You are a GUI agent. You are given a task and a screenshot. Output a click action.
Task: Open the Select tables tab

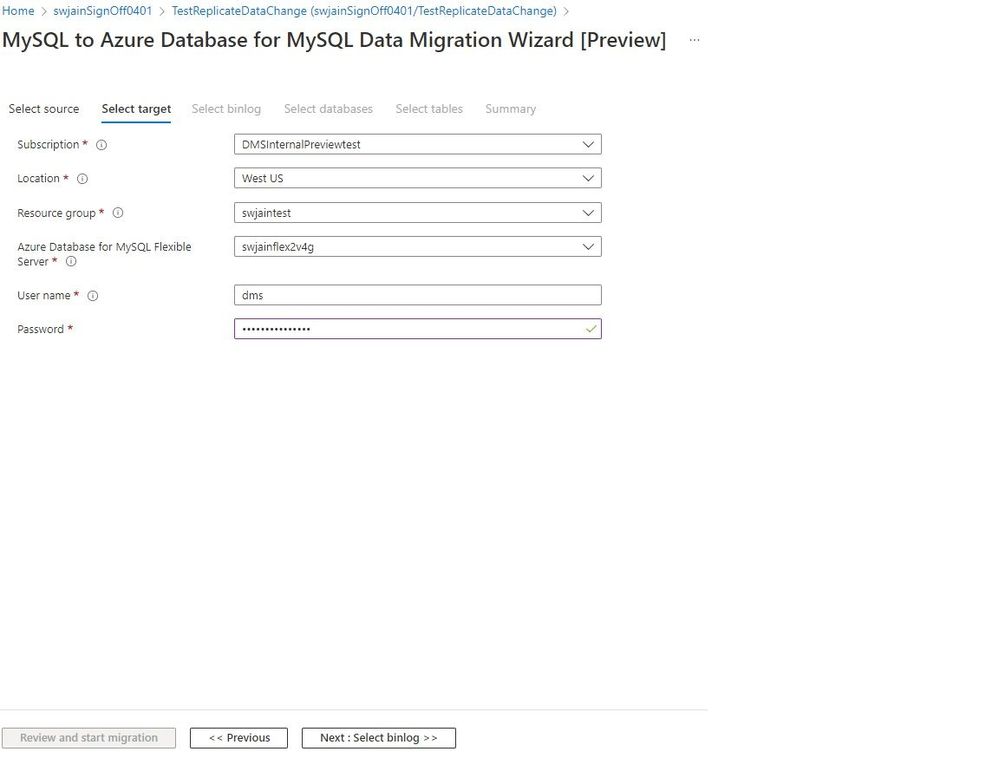pos(429,109)
